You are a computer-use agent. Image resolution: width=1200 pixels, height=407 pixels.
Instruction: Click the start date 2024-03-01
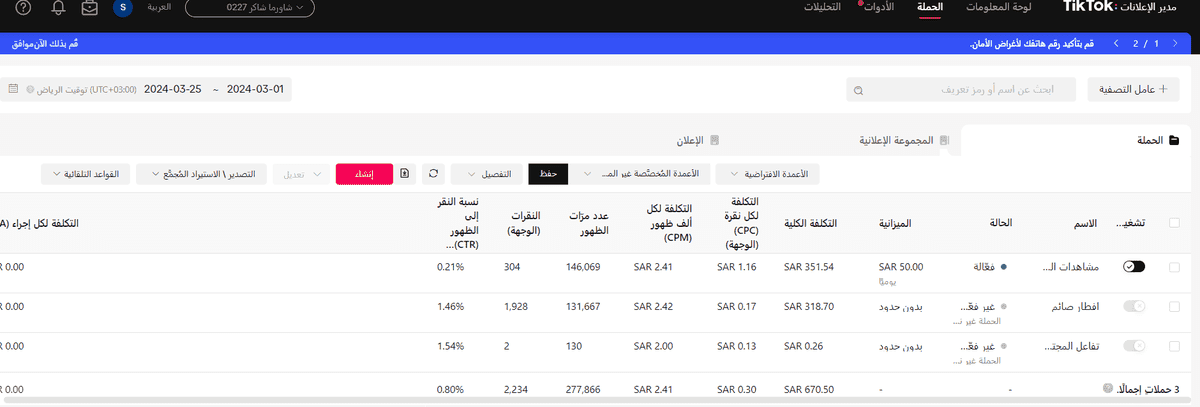pos(256,88)
